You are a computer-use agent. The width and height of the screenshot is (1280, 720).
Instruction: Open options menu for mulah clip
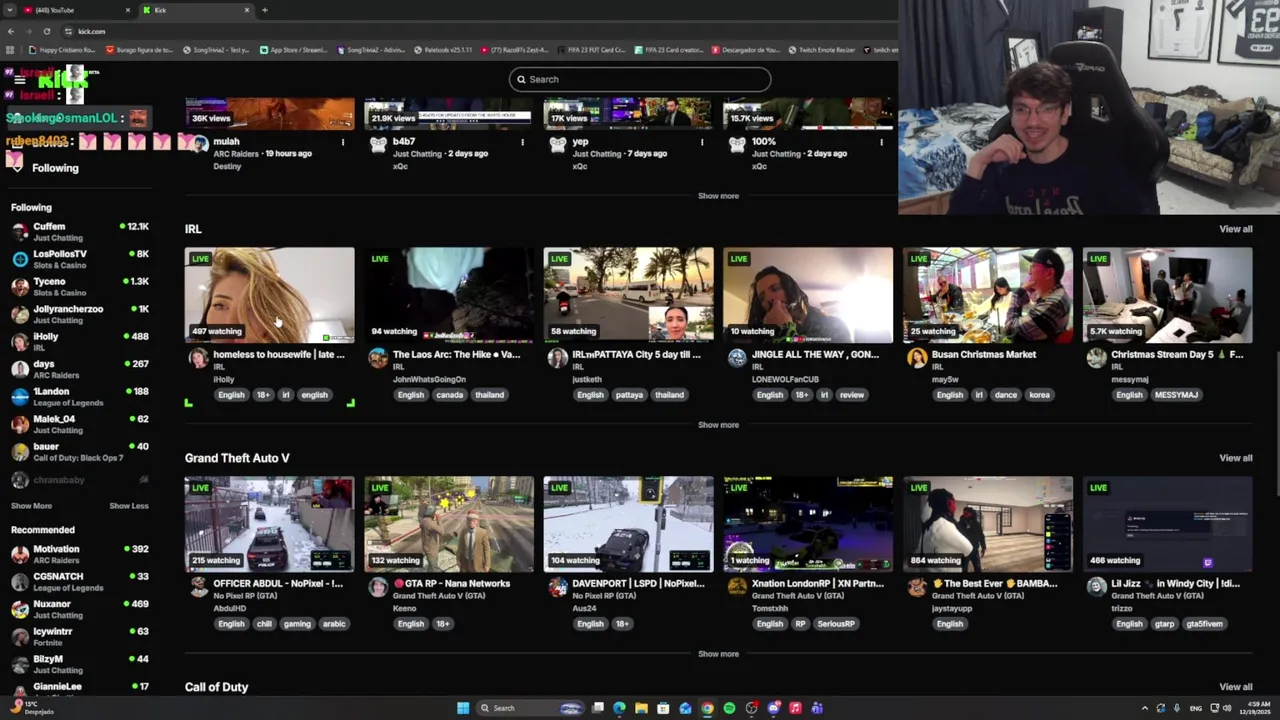(343, 142)
